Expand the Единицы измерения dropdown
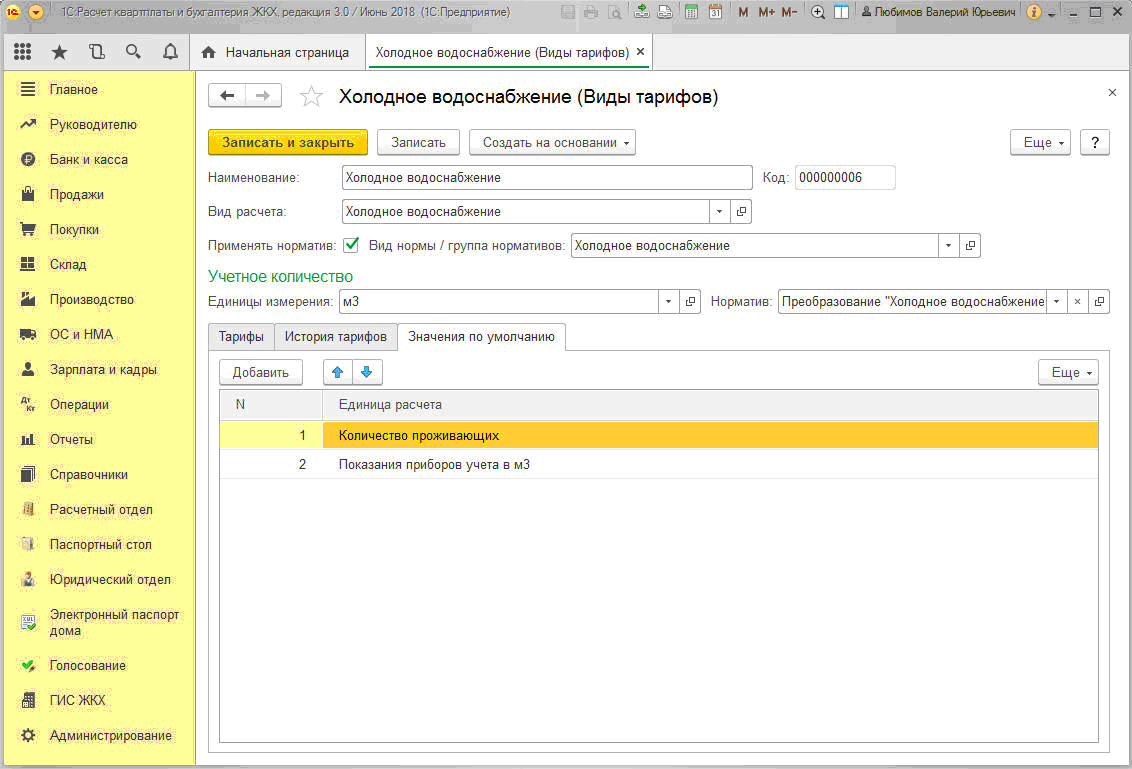1132x769 pixels. 668,302
